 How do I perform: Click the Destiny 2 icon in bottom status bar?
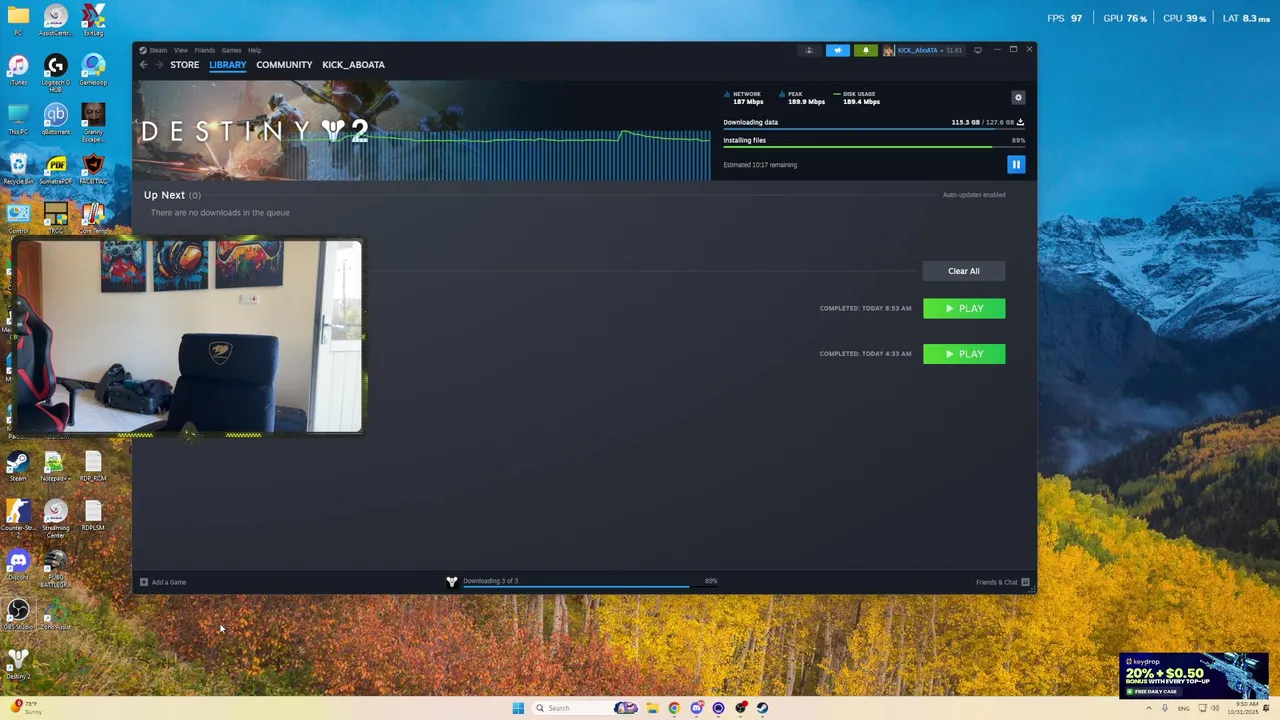coord(452,582)
